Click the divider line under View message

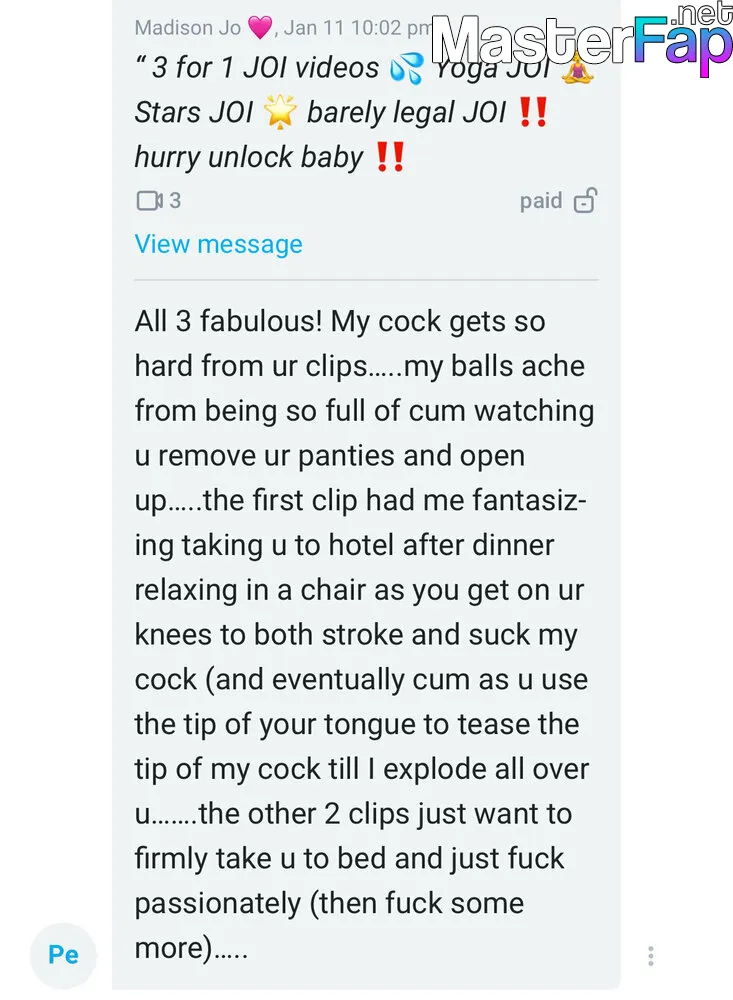[366, 279]
